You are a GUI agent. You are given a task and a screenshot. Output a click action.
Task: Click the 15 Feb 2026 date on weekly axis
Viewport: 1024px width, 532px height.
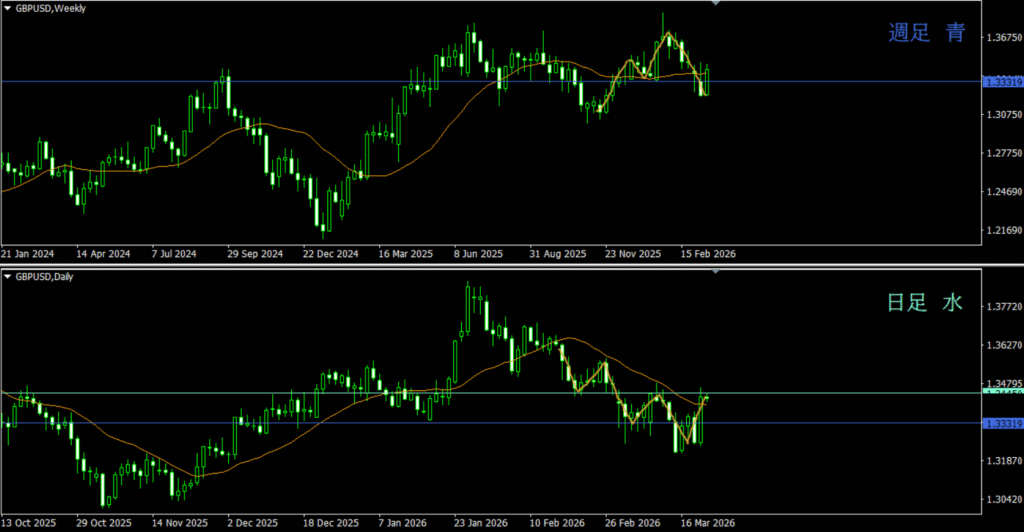pyautogui.click(x=707, y=253)
